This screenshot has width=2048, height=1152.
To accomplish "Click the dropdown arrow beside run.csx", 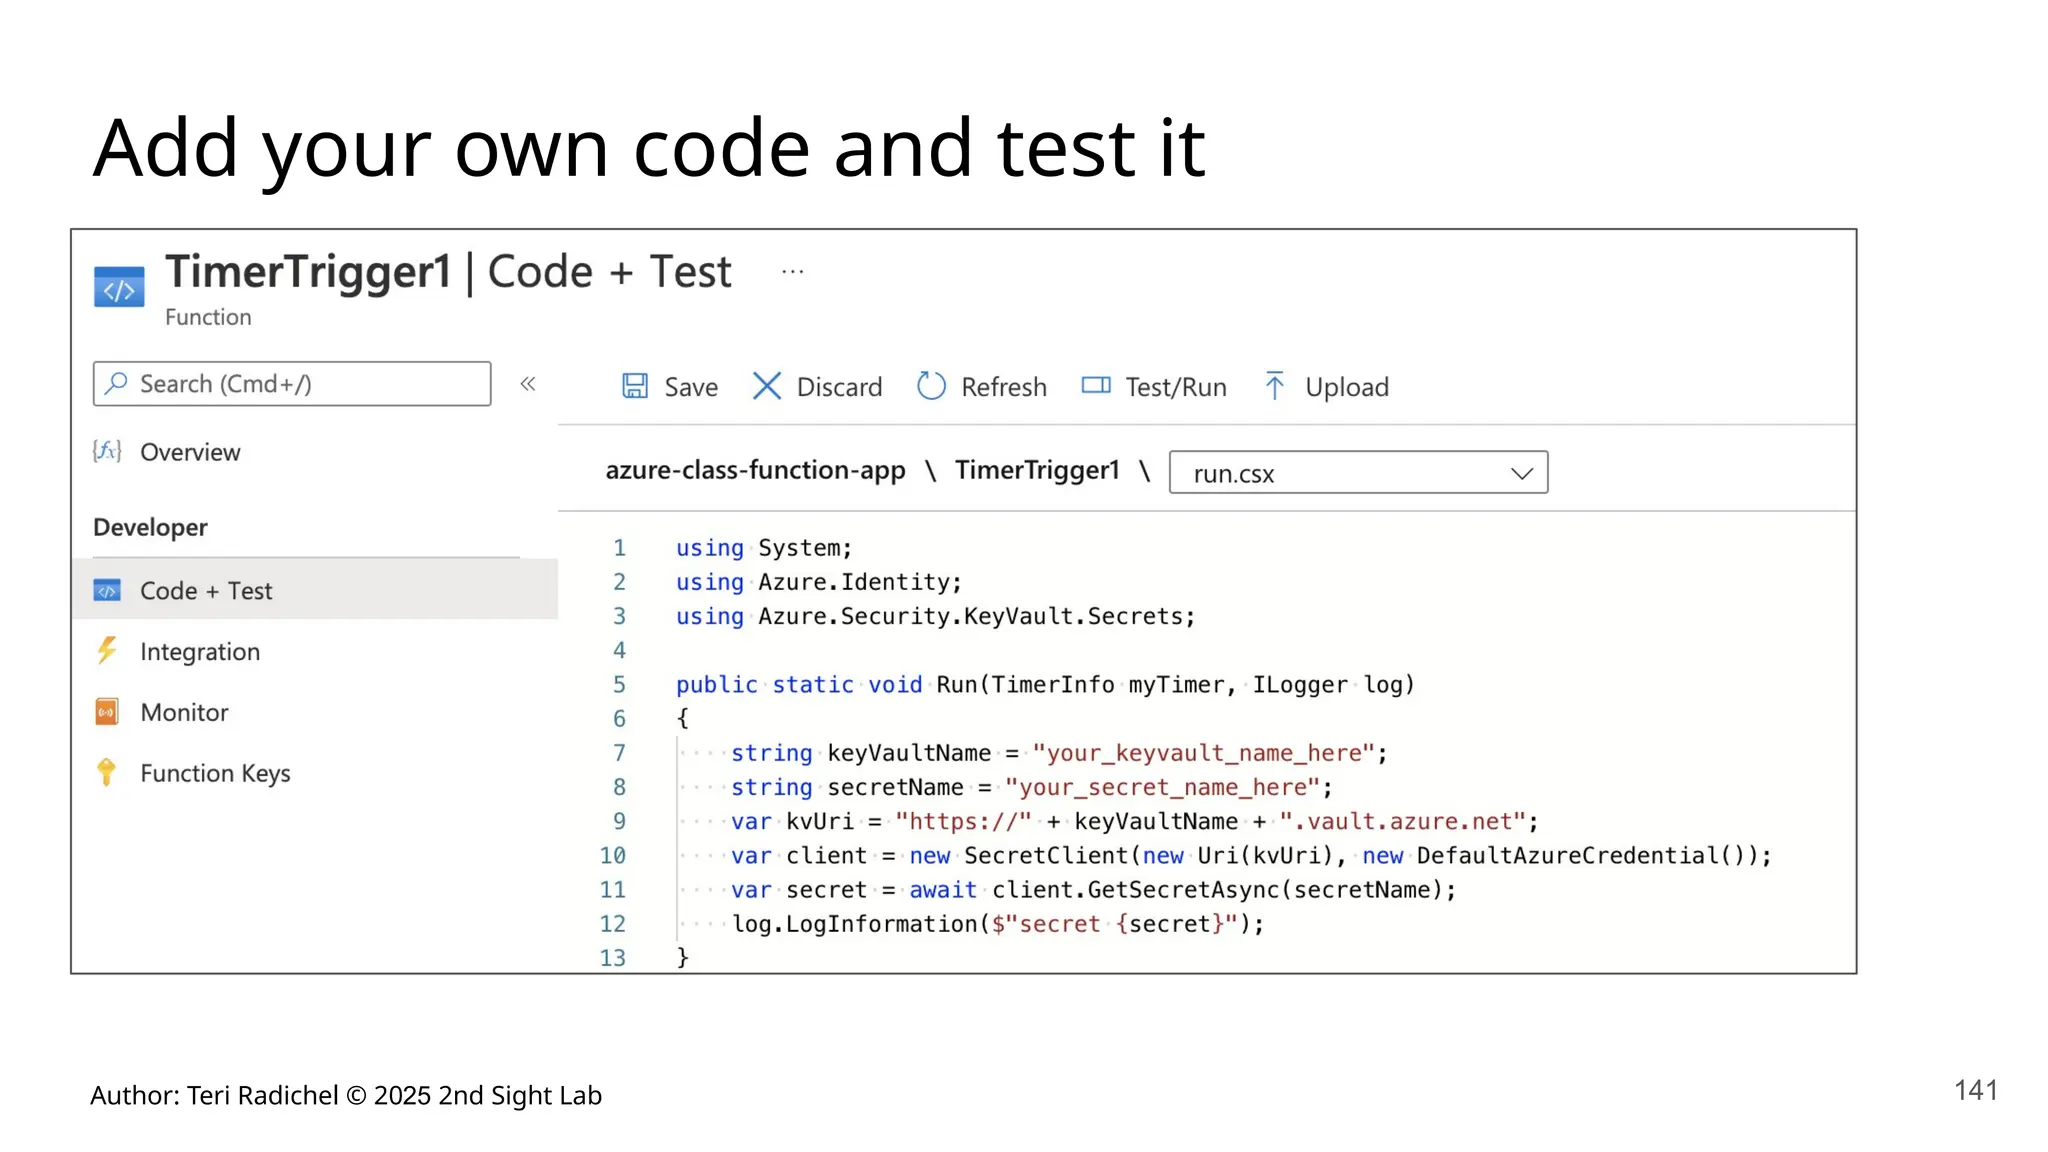I will (x=1521, y=473).
